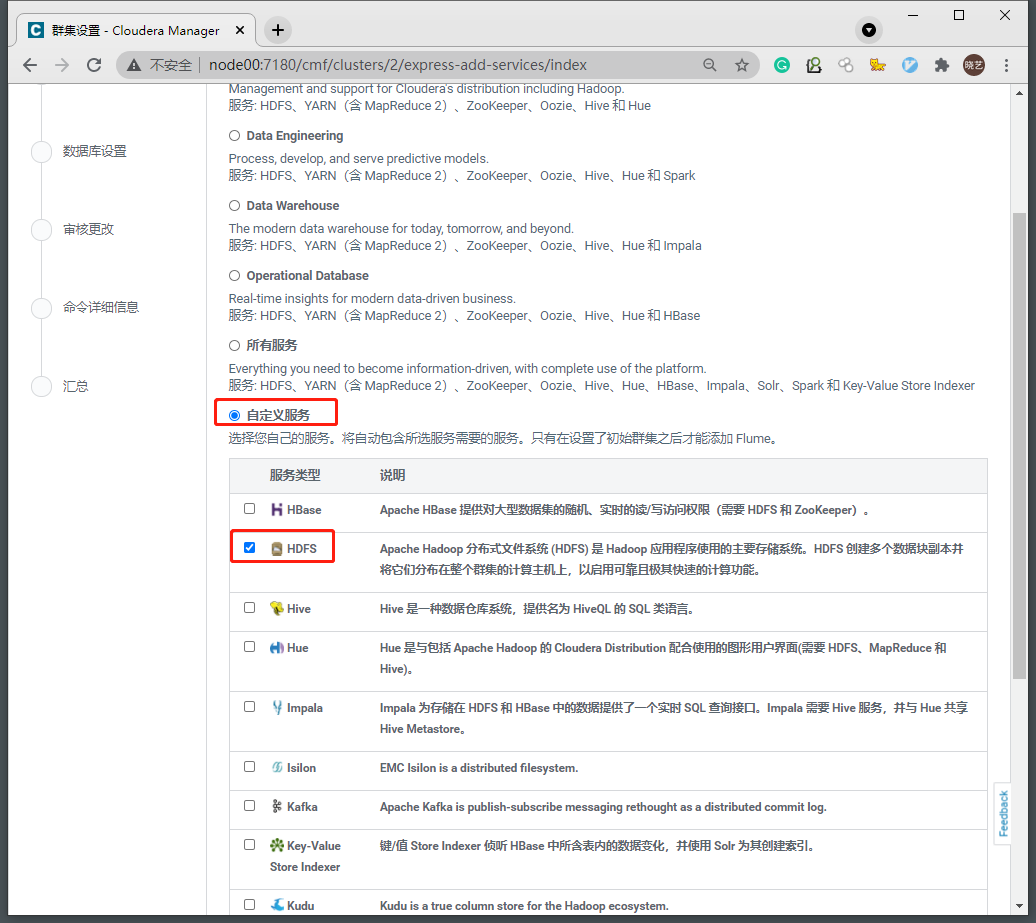Click the Kudu service icon
Image resolution: width=1036 pixels, height=923 pixels.
point(277,905)
